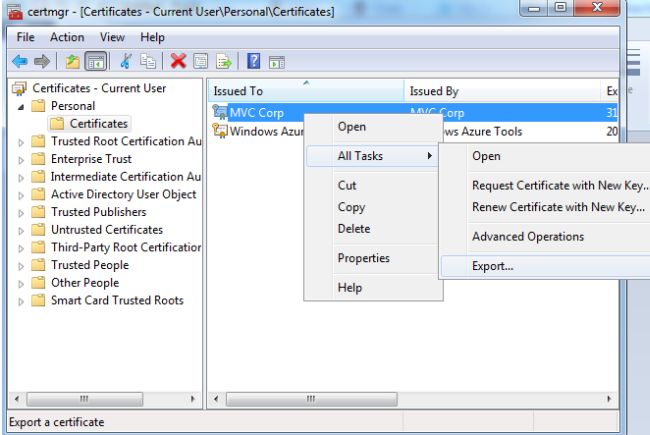
Task: Collapse the Personal tree node
Action: [21, 107]
